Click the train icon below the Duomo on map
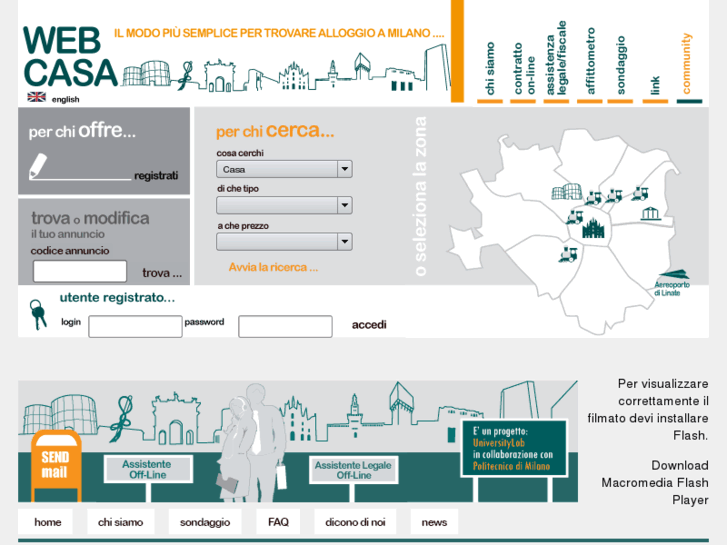 pyautogui.click(x=568, y=254)
